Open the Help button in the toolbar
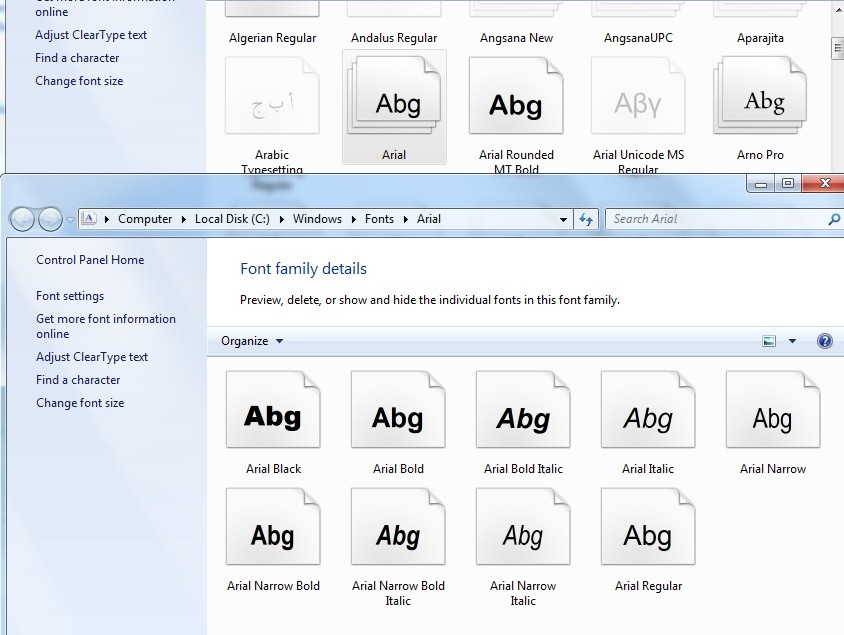Viewport: 844px width, 635px height. click(825, 341)
